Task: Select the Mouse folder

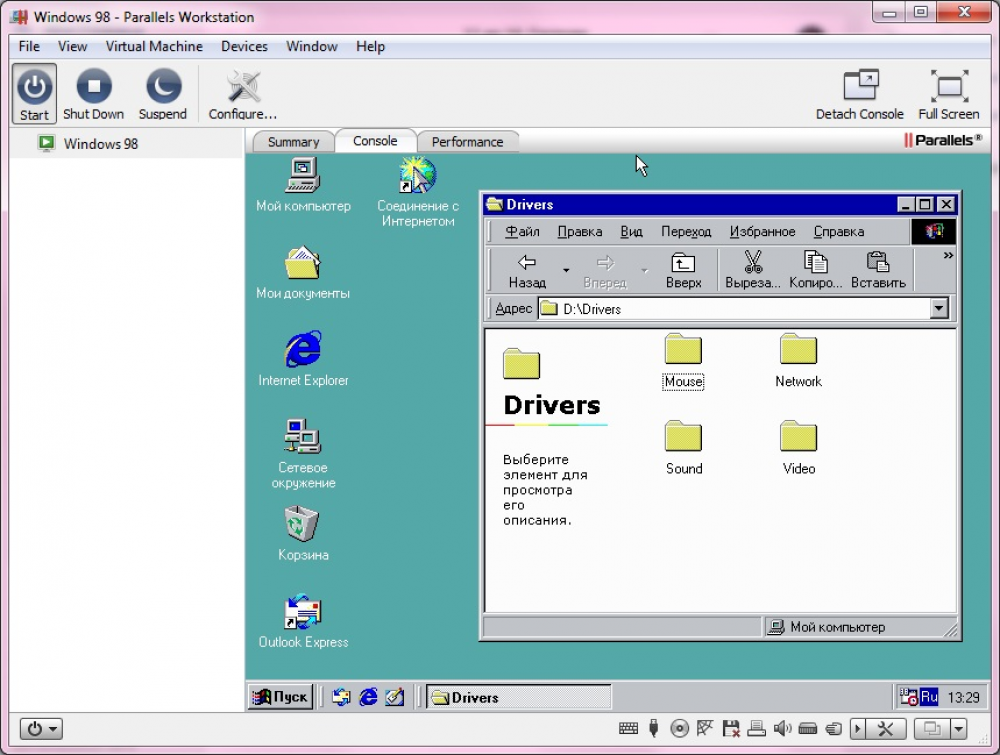Action: coord(683,362)
